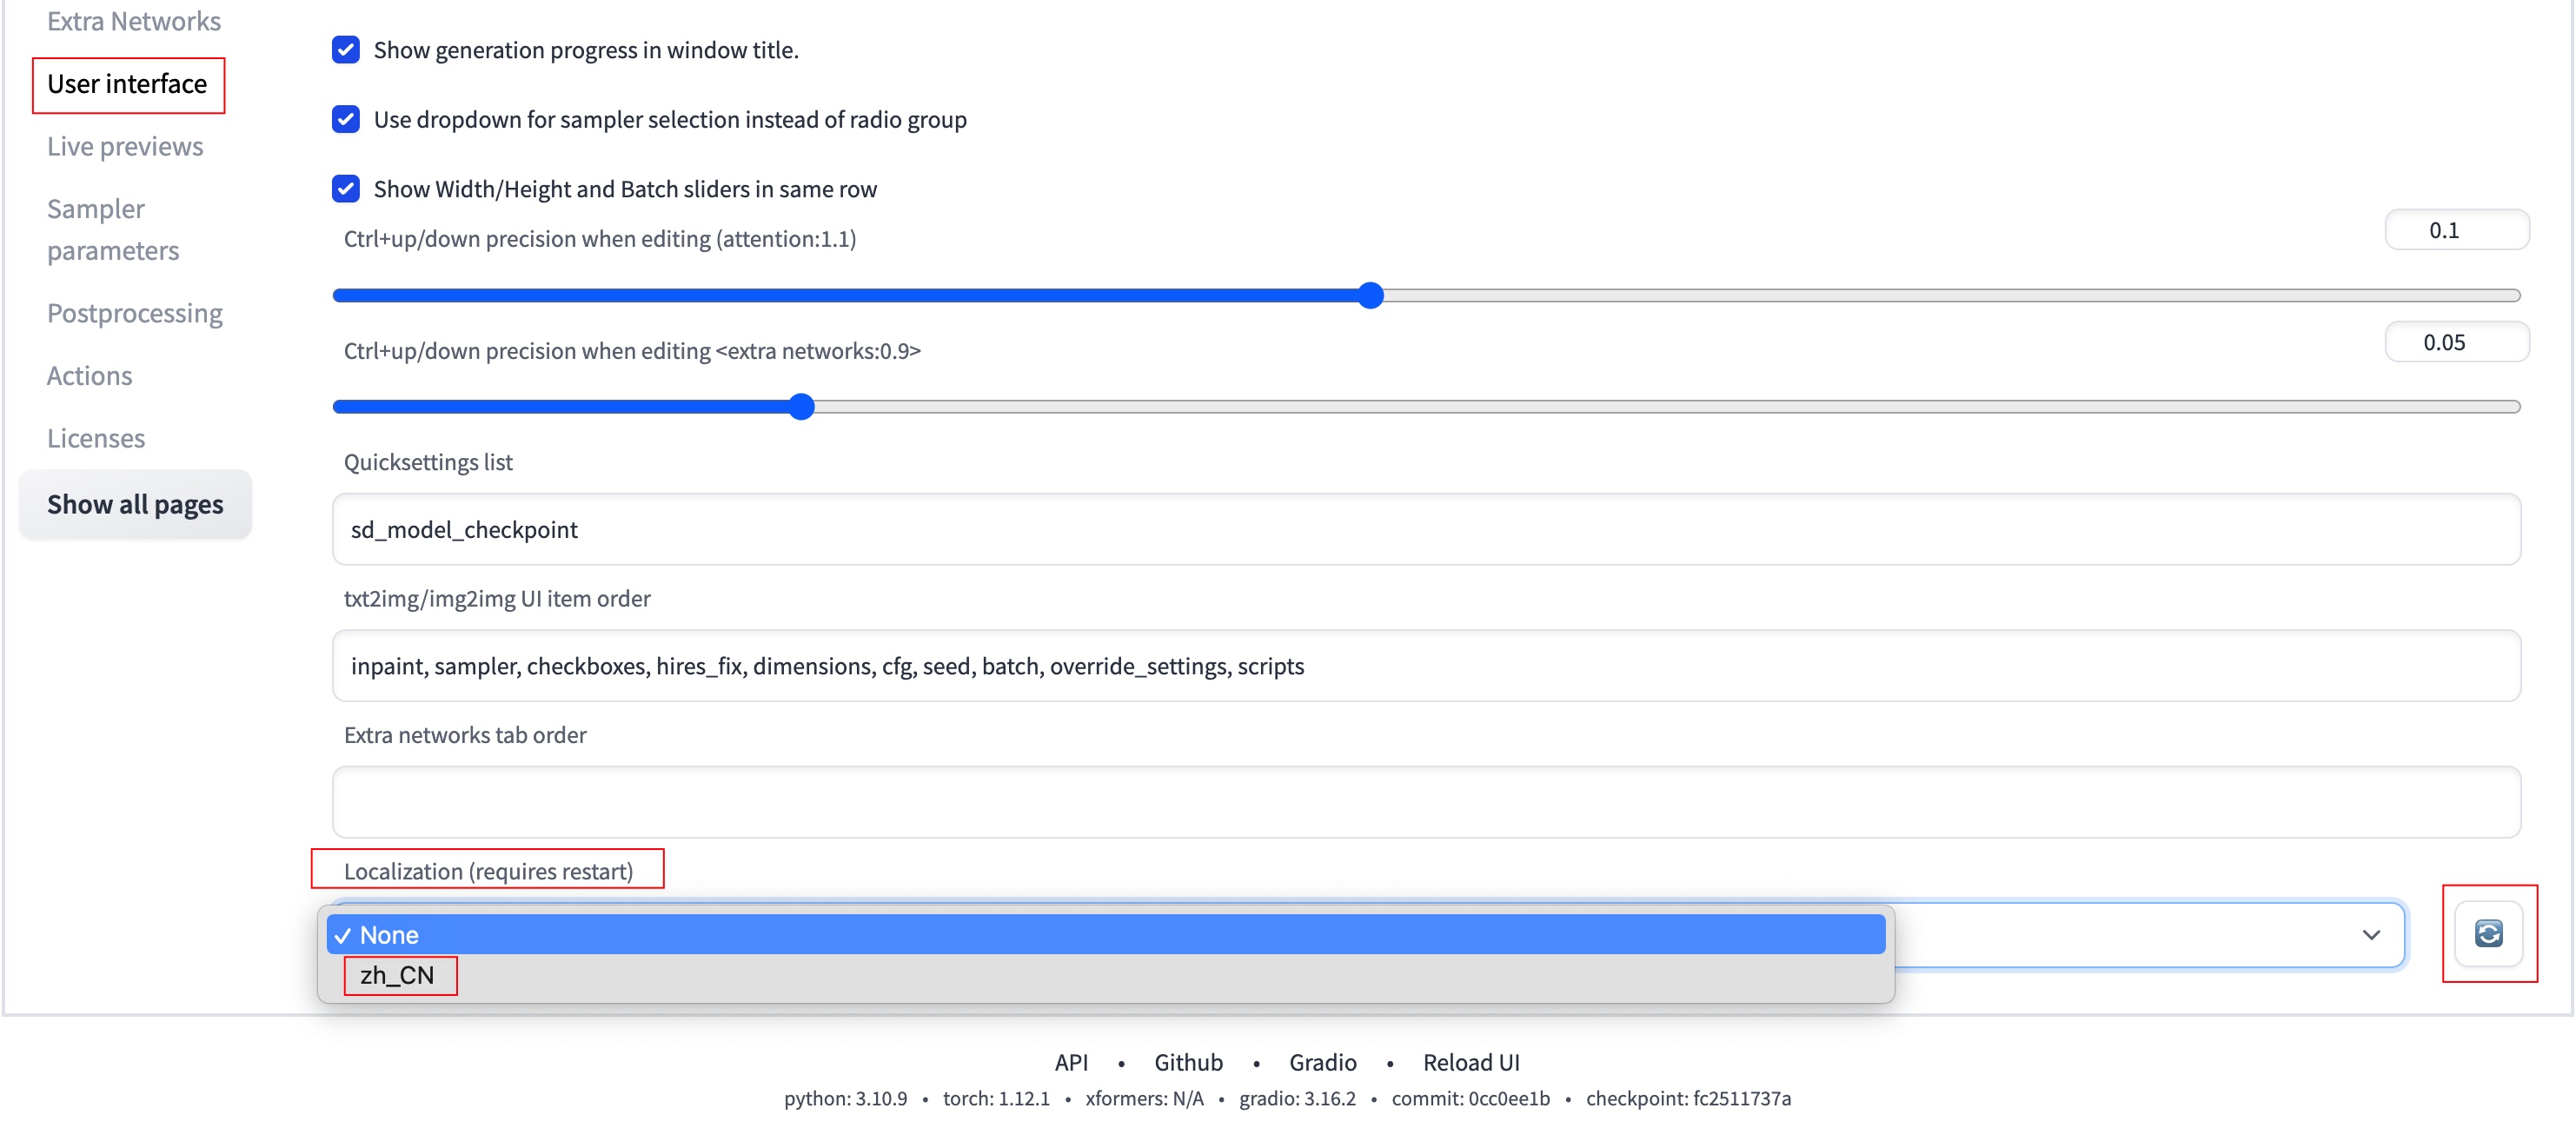The width and height of the screenshot is (2576, 1128).
Task: Uncheck Show generation progress in window title
Action: click(346, 50)
